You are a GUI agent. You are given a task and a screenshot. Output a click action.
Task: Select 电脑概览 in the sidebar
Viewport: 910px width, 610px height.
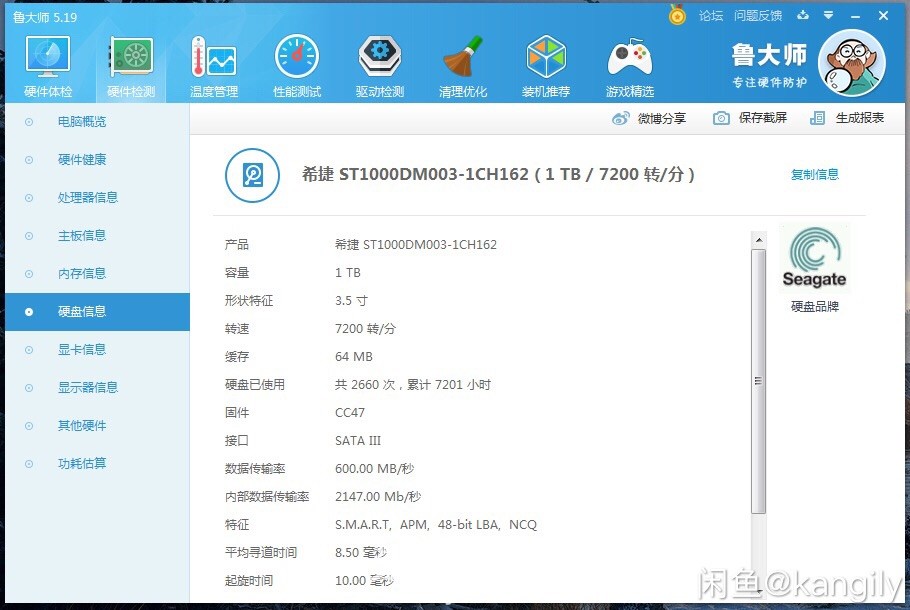click(x=82, y=121)
